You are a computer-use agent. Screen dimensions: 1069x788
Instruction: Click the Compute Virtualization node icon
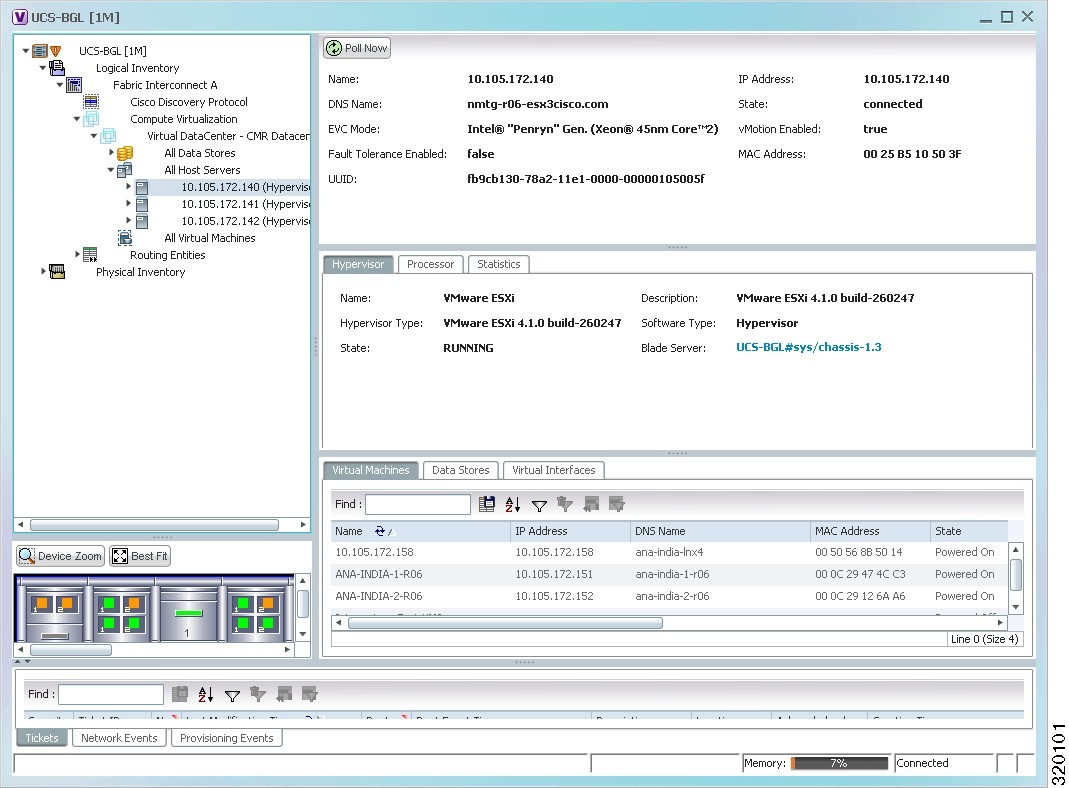pyautogui.click(x=91, y=119)
